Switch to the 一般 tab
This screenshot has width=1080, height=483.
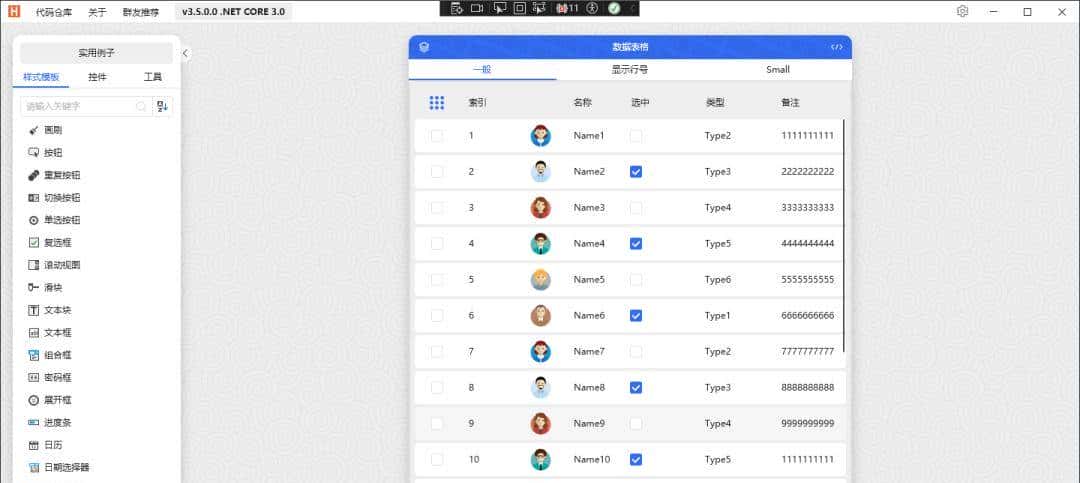[482, 70]
